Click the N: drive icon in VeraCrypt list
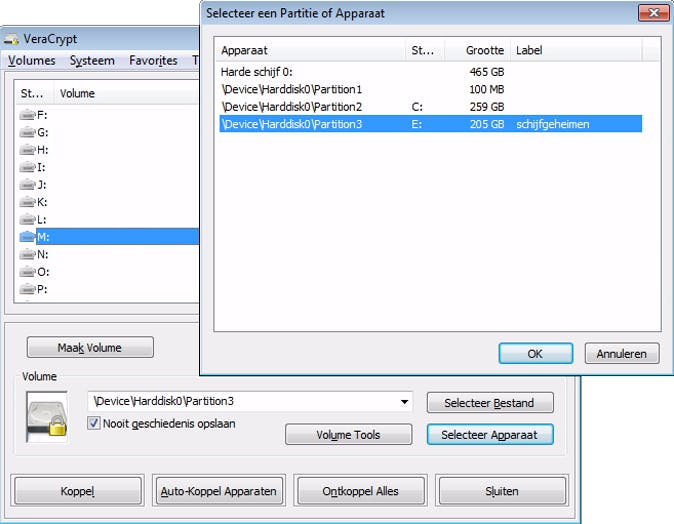Screen dimensions: 674x524 point(27,254)
